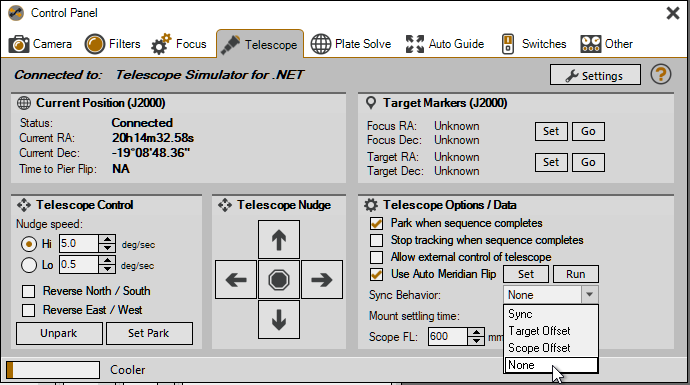Click the globe icon beside Current Position
This screenshot has width=690, height=385.
coord(24,103)
